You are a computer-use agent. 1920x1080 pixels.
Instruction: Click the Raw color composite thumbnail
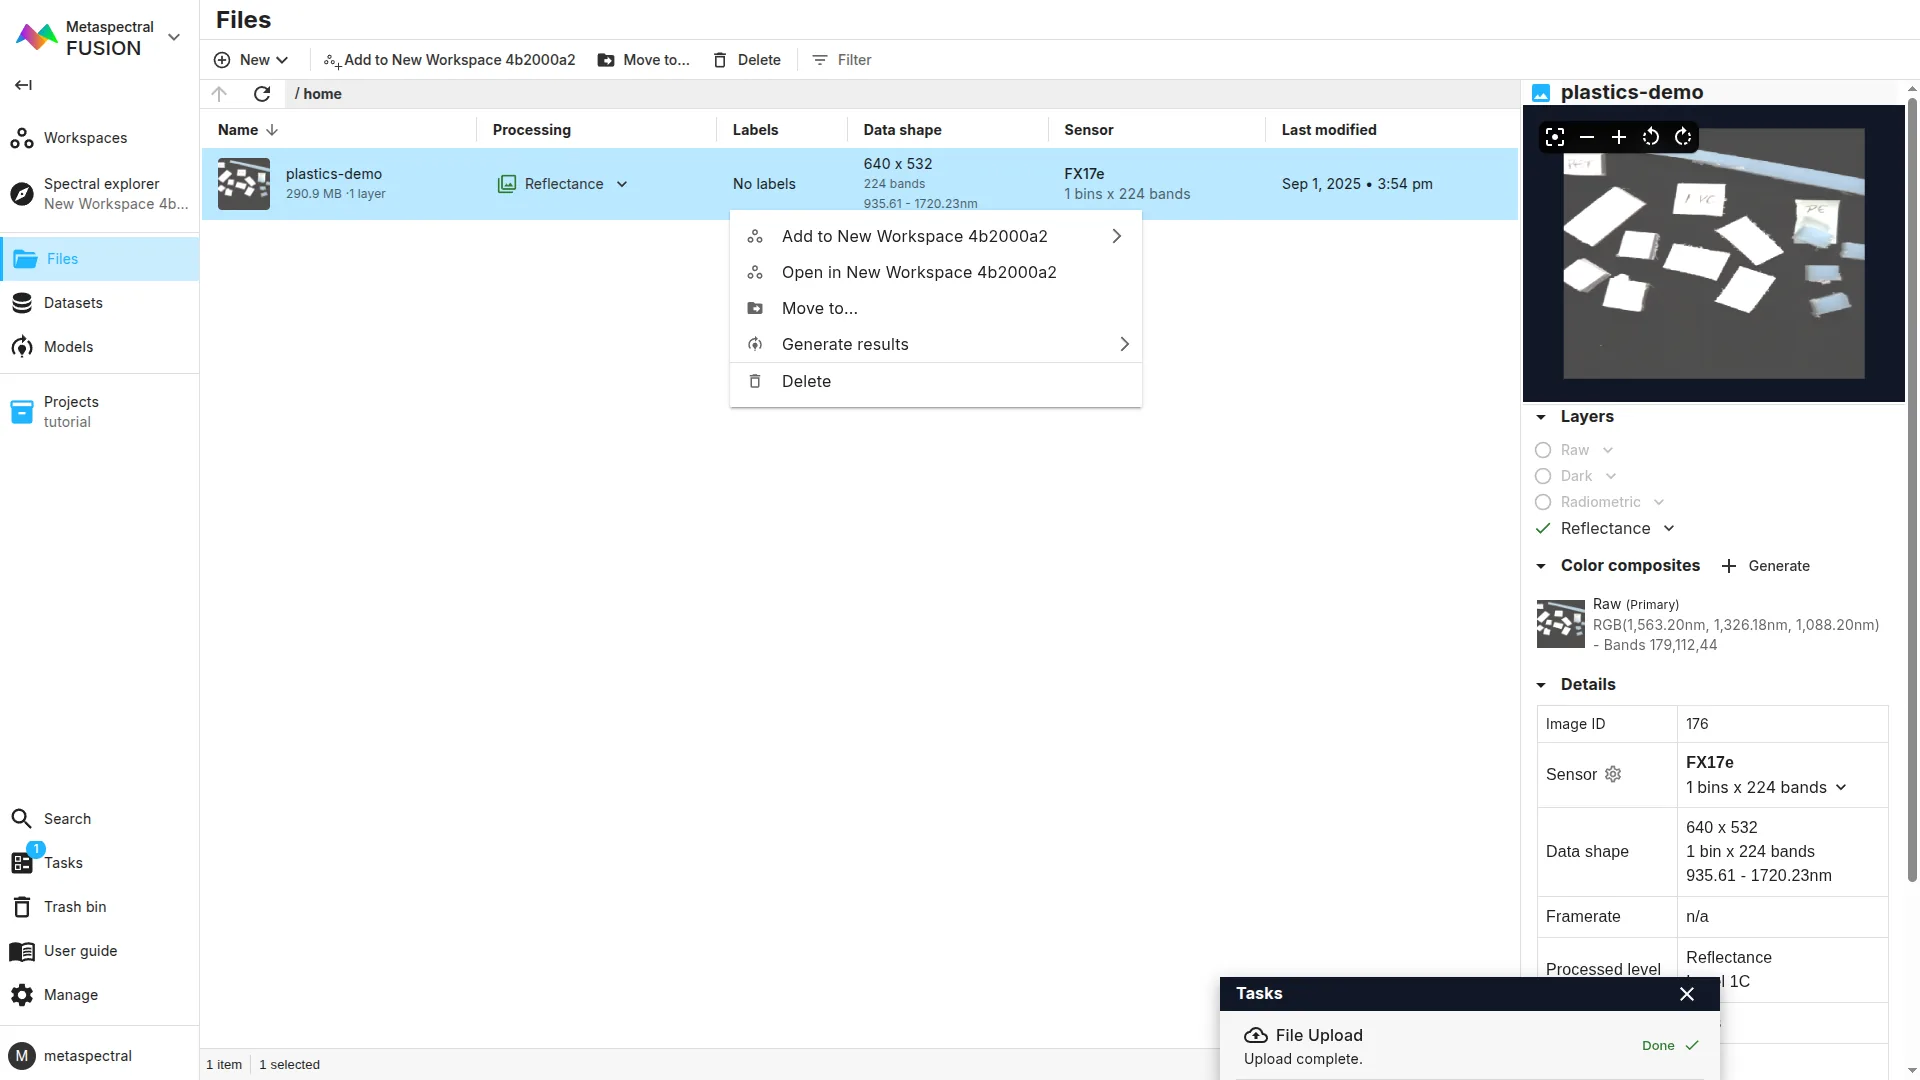(1560, 624)
